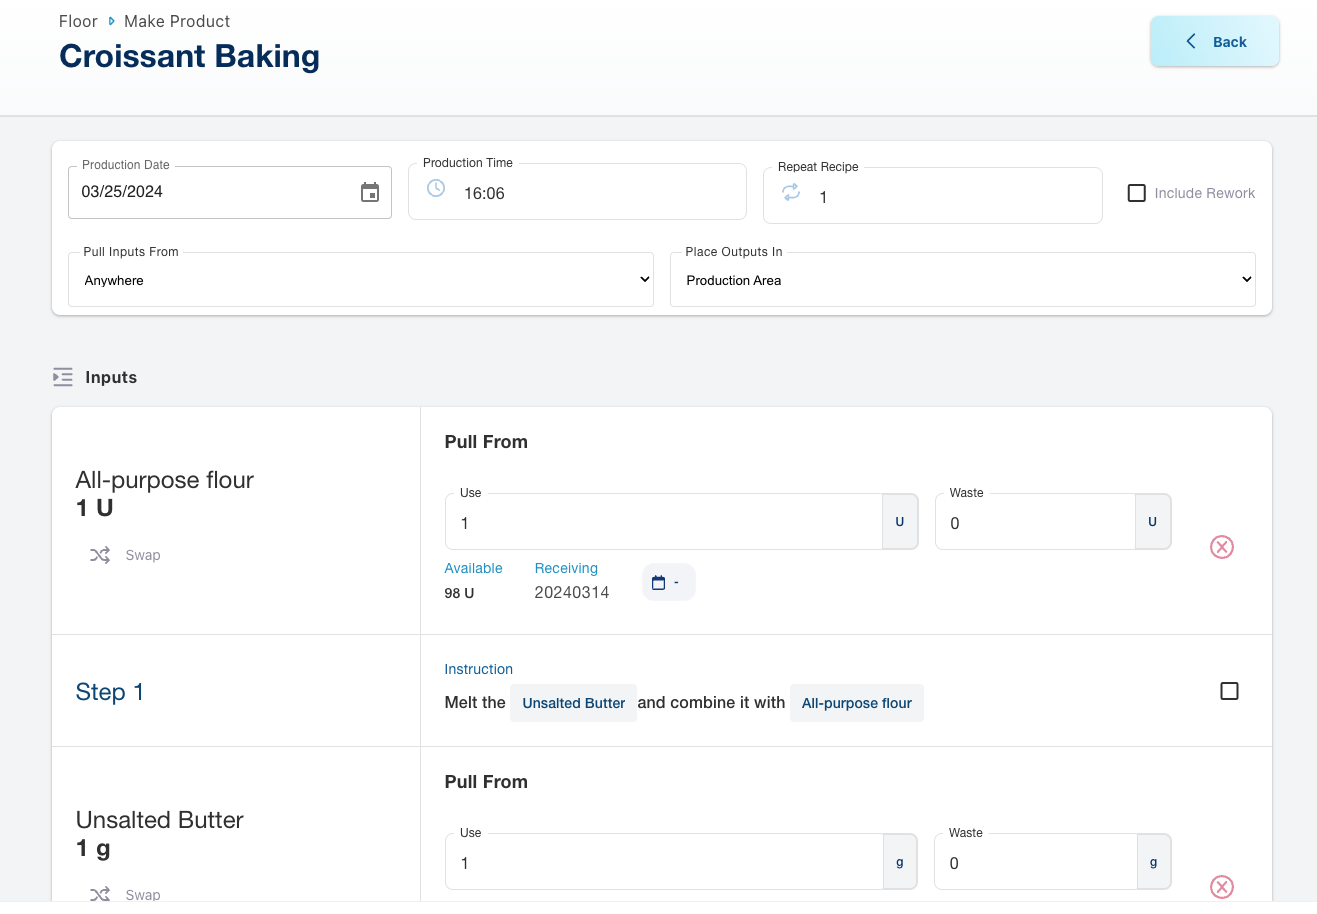Check off Step 1 instruction checkbox
The width and height of the screenshot is (1317, 914).
(x=1229, y=691)
